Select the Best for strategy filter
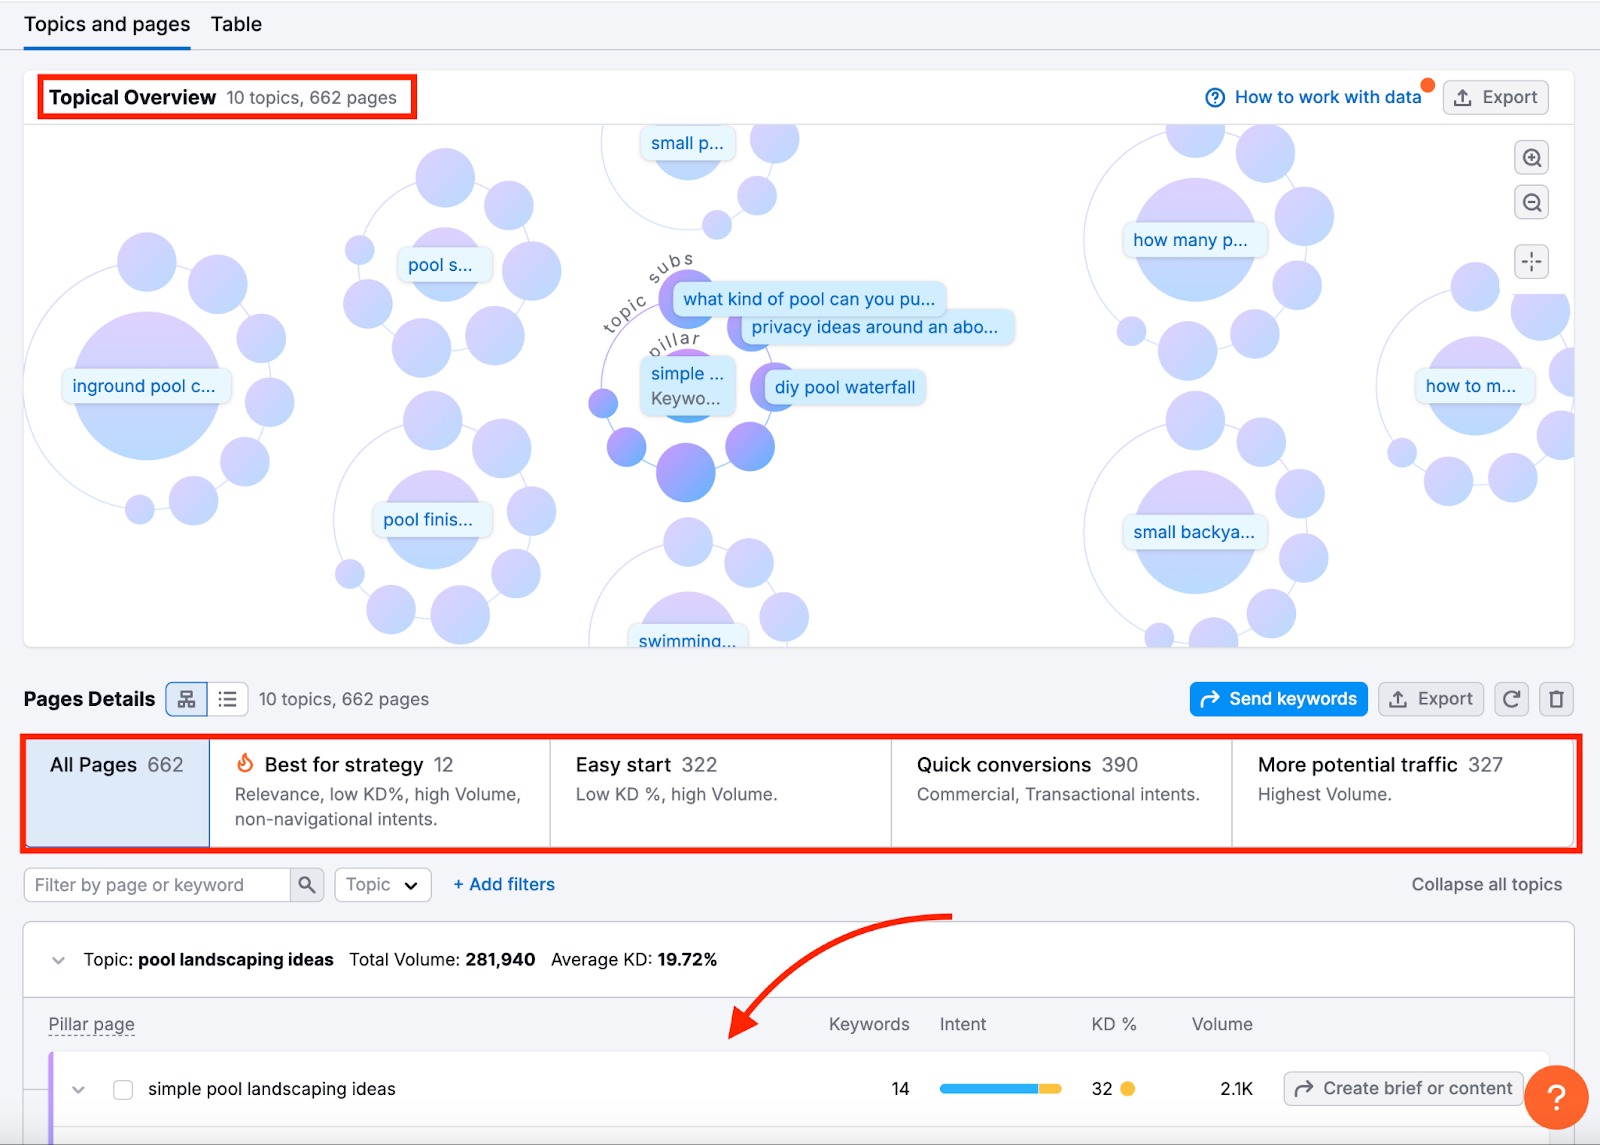 [380, 793]
